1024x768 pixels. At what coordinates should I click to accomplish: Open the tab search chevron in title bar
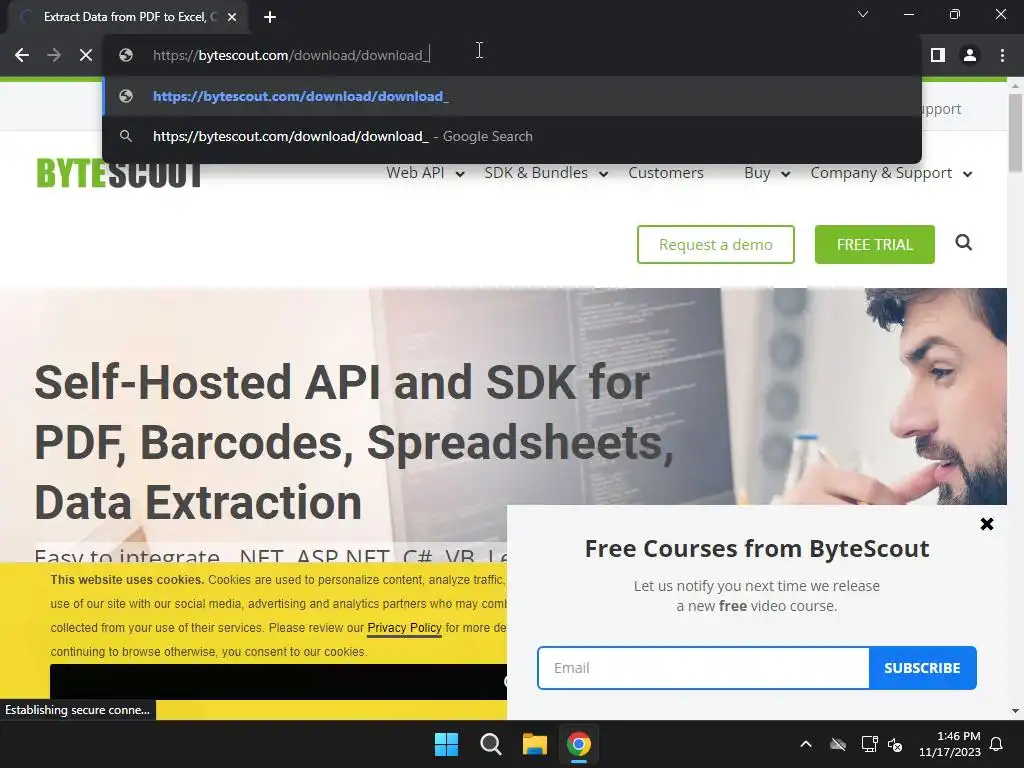click(863, 14)
